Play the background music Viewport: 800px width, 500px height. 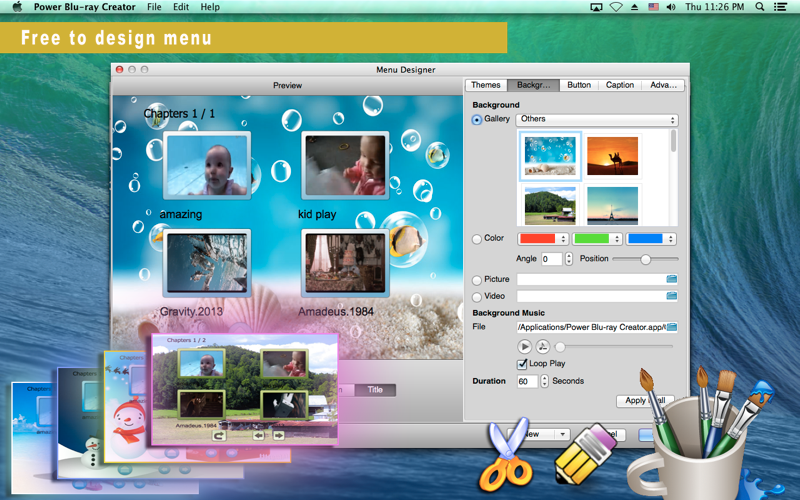(524, 346)
